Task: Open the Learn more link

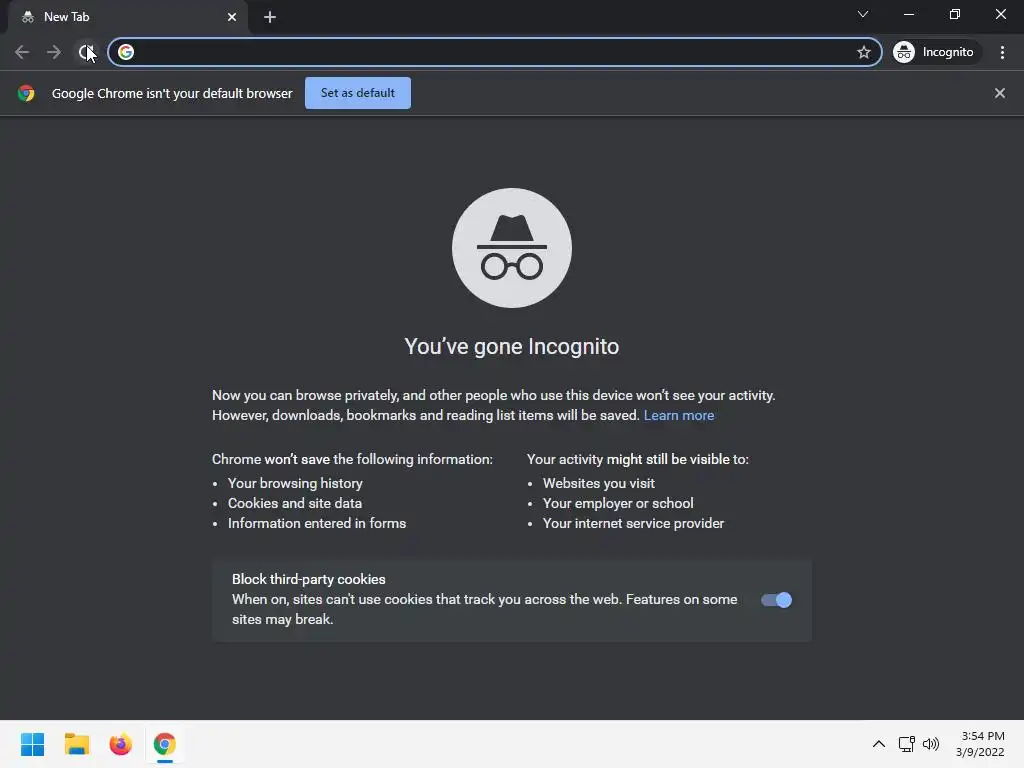Action: click(679, 415)
